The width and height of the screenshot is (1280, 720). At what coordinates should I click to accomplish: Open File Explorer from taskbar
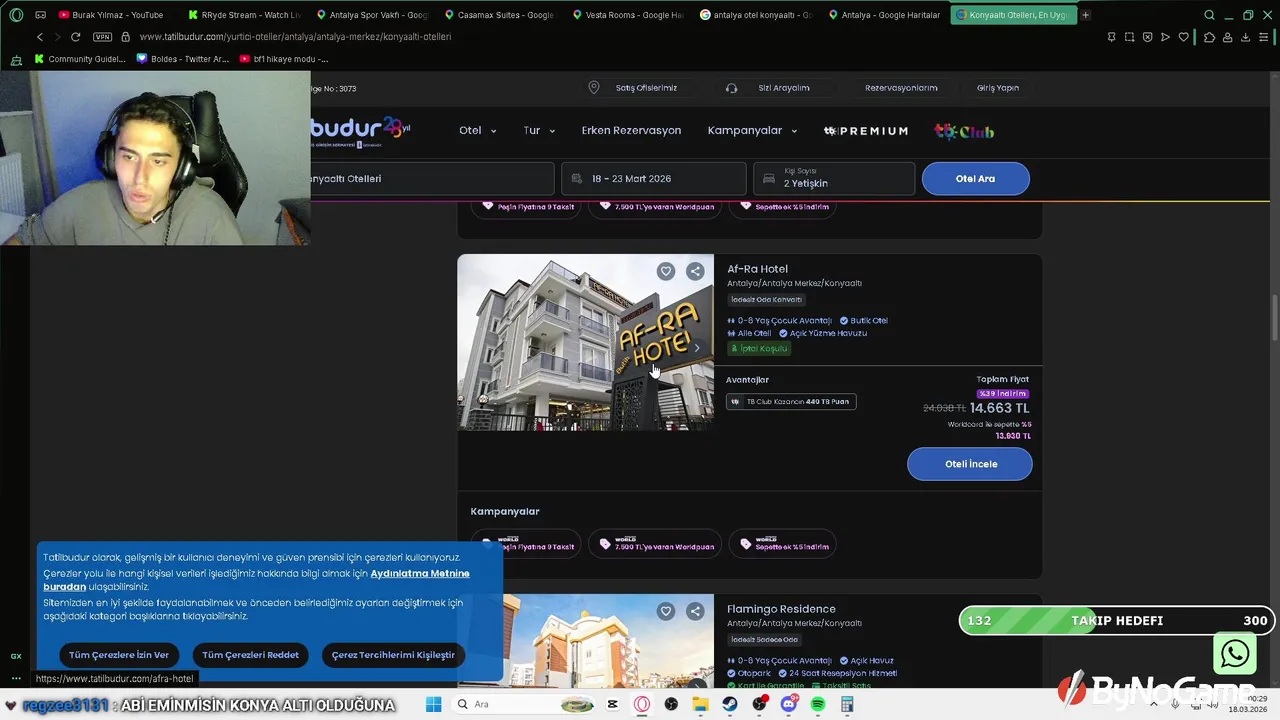701,704
